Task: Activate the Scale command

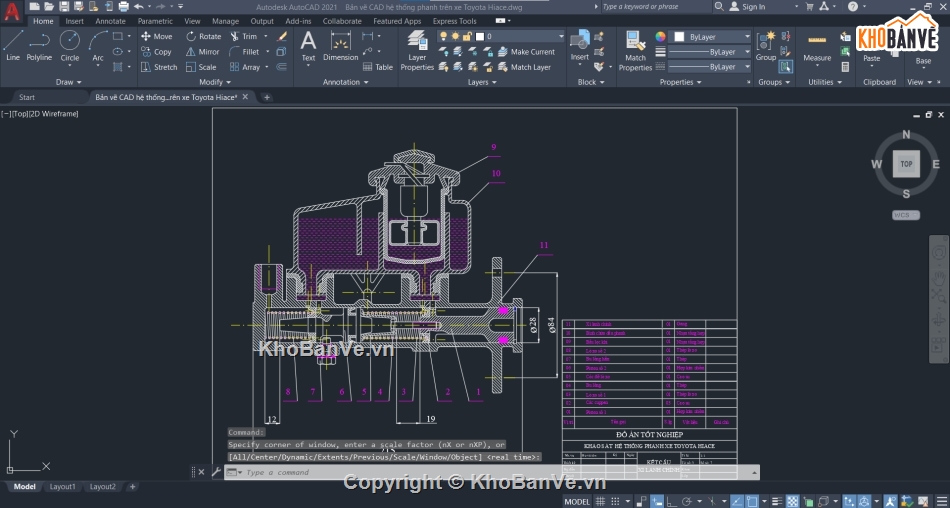Action: click(201, 67)
